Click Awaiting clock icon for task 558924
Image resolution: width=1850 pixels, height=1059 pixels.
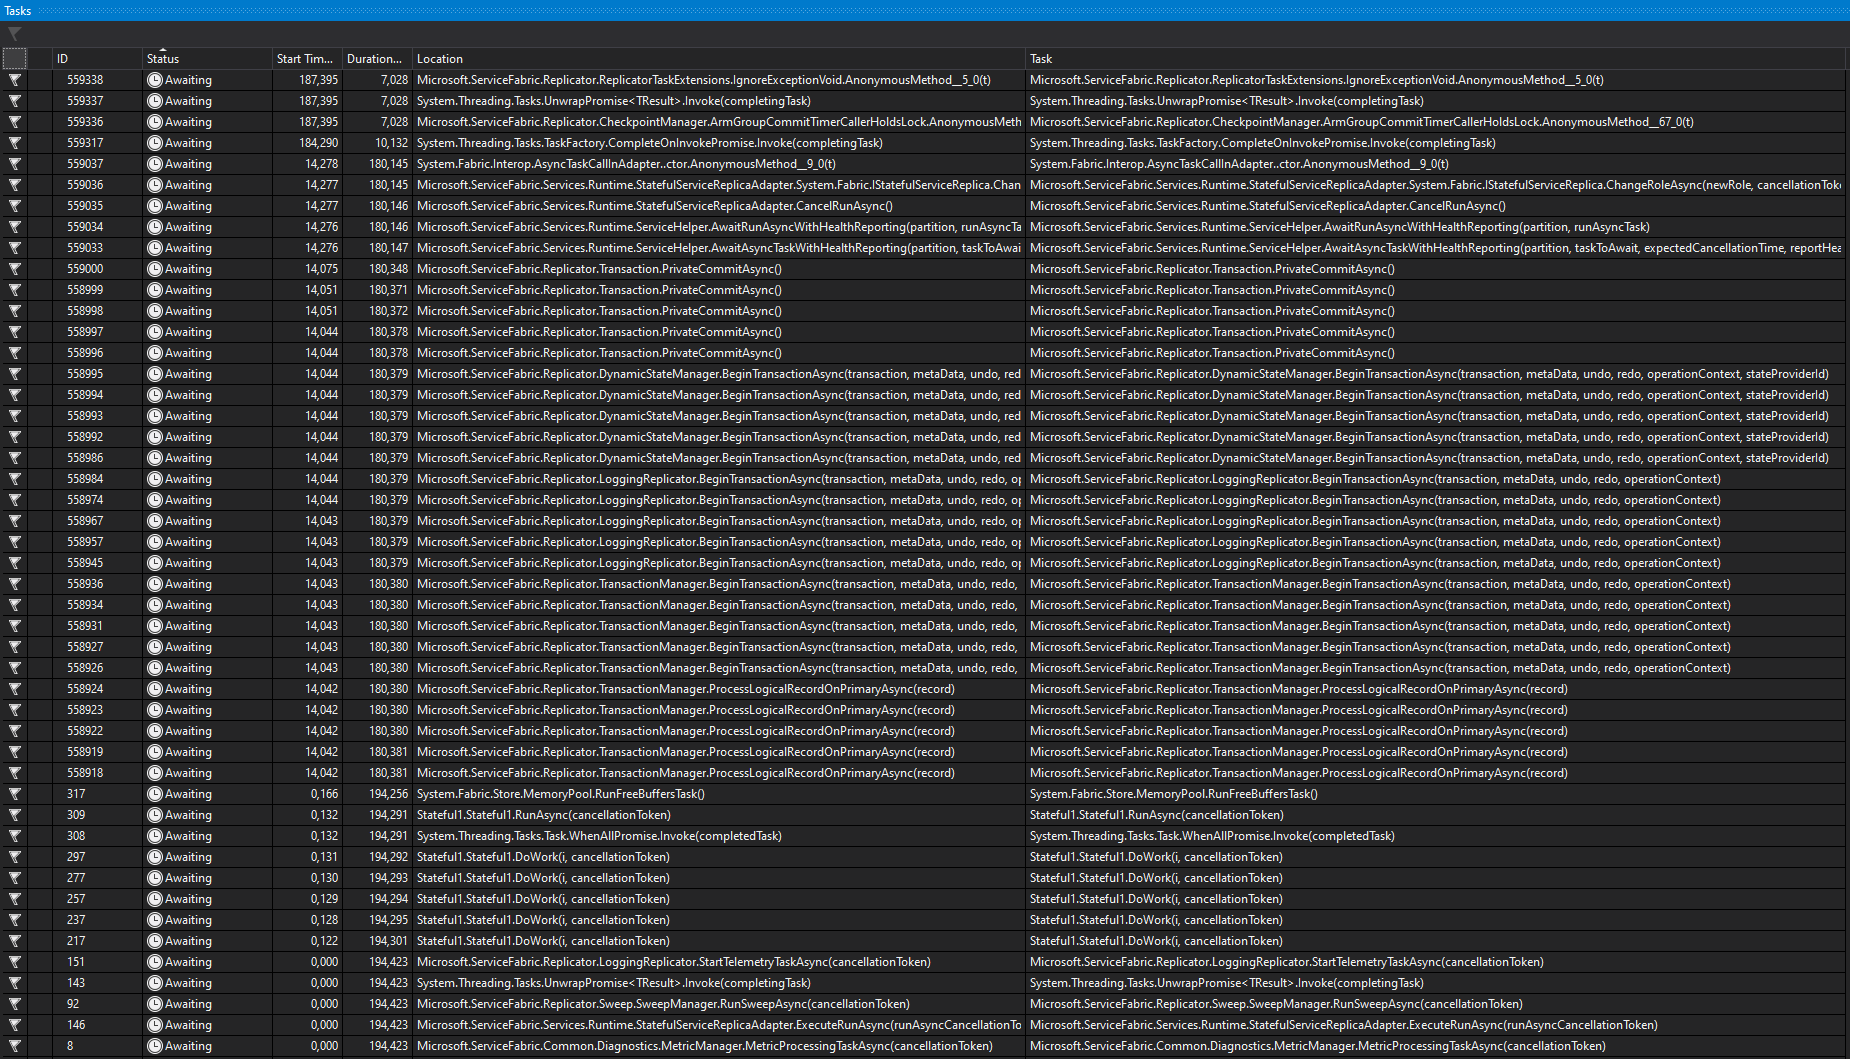(x=155, y=689)
